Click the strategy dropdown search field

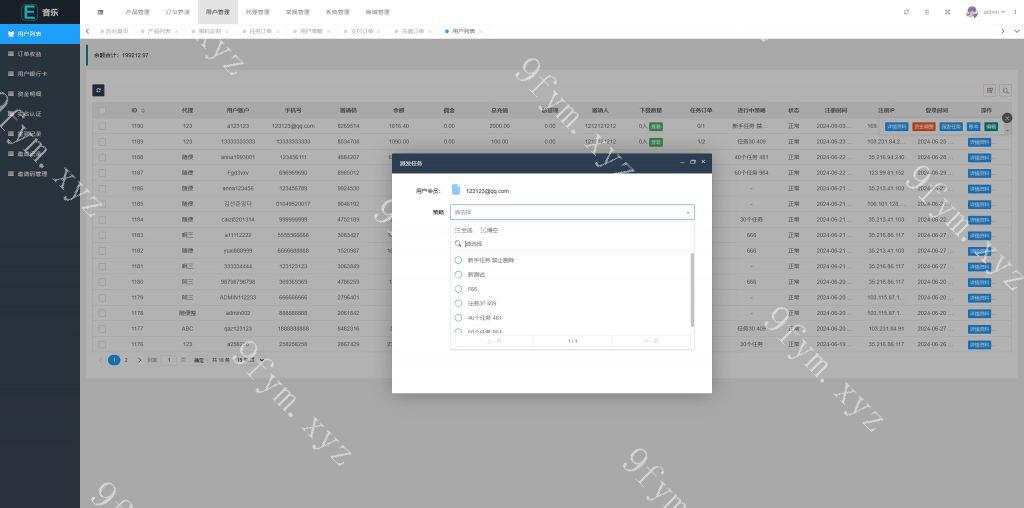point(573,243)
